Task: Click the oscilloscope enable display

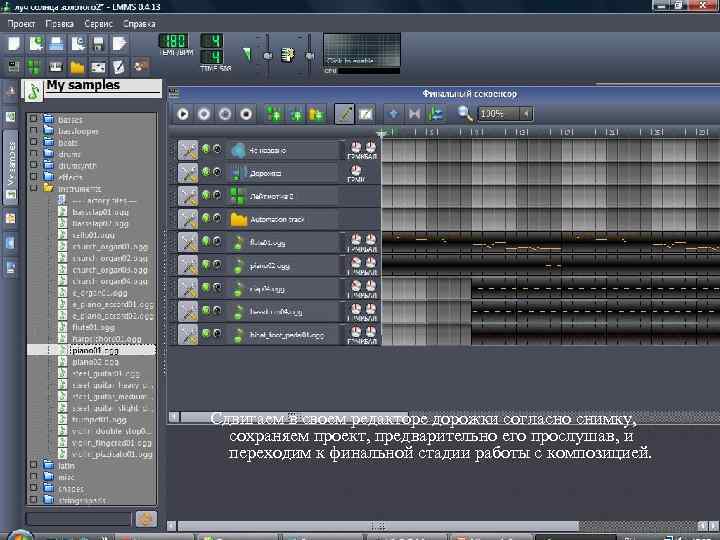Action: tap(362, 50)
